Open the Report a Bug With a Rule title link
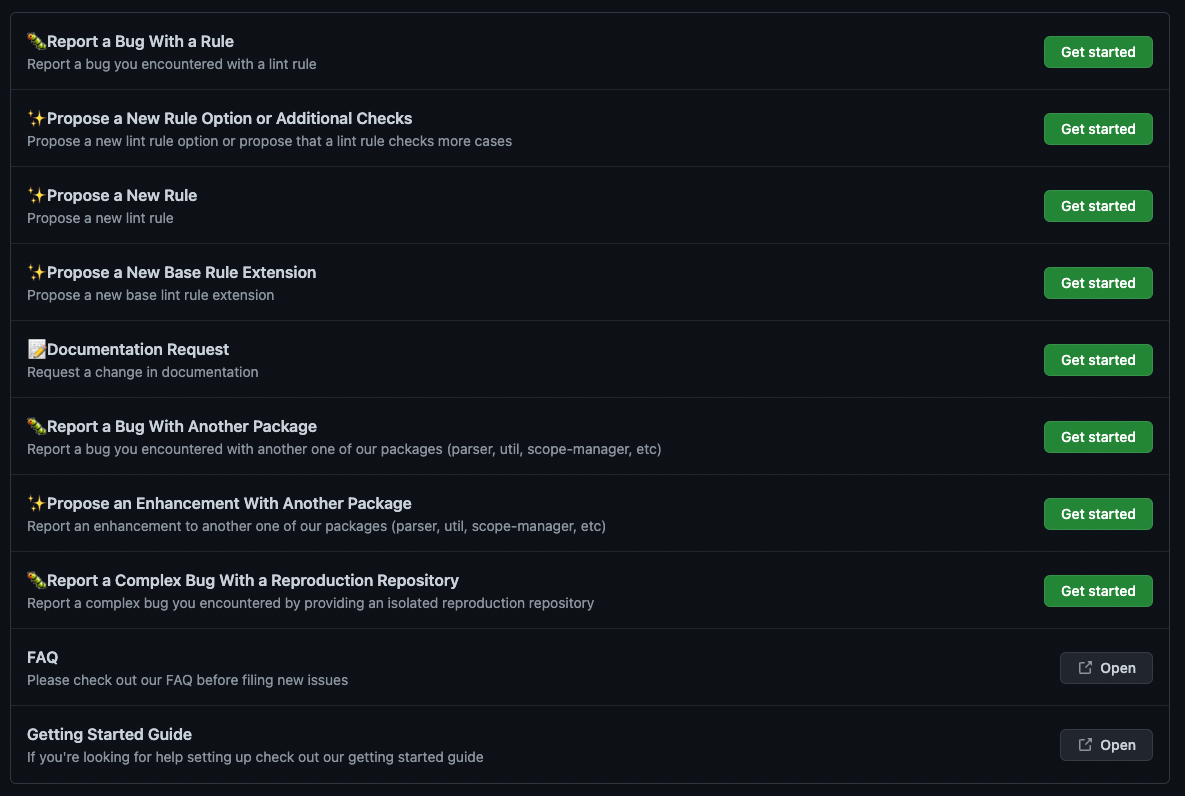Viewport: 1185px width, 796px height. (x=140, y=42)
